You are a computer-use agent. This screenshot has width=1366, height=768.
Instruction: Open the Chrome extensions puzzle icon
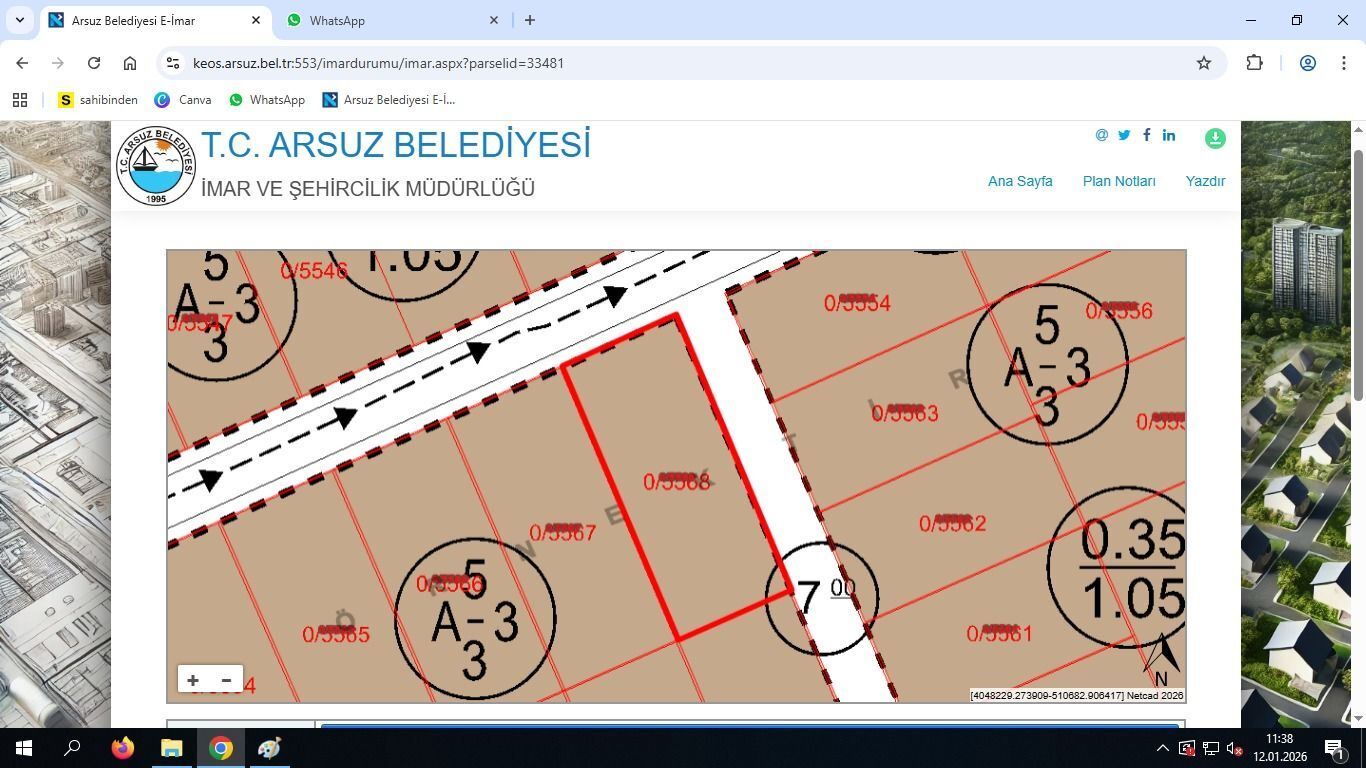[x=1254, y=63]
